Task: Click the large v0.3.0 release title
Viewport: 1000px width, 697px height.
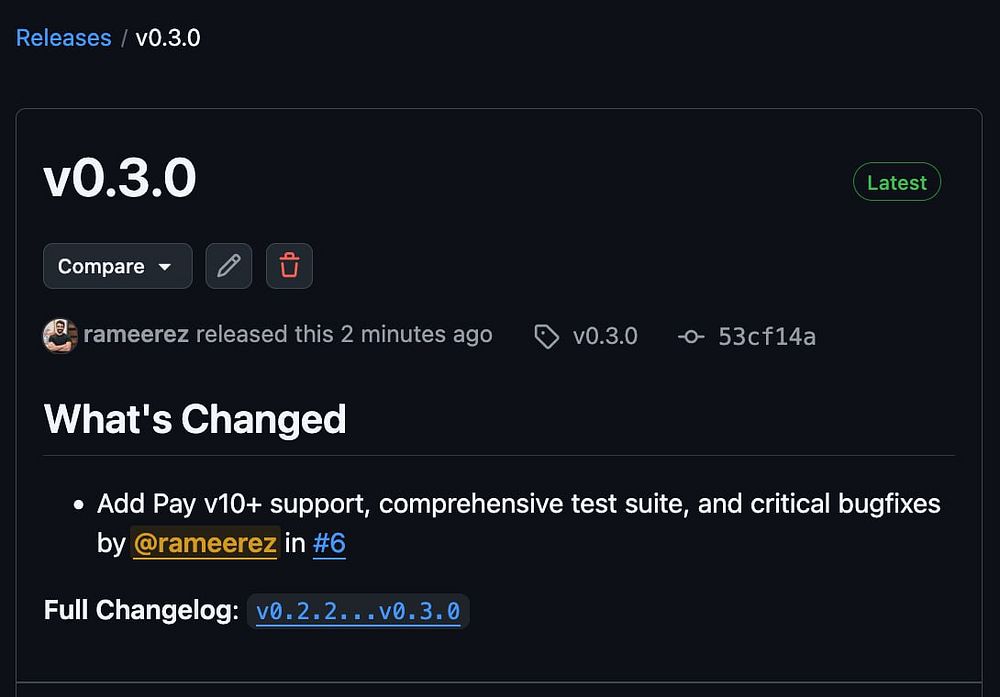Action: (120, 180)
